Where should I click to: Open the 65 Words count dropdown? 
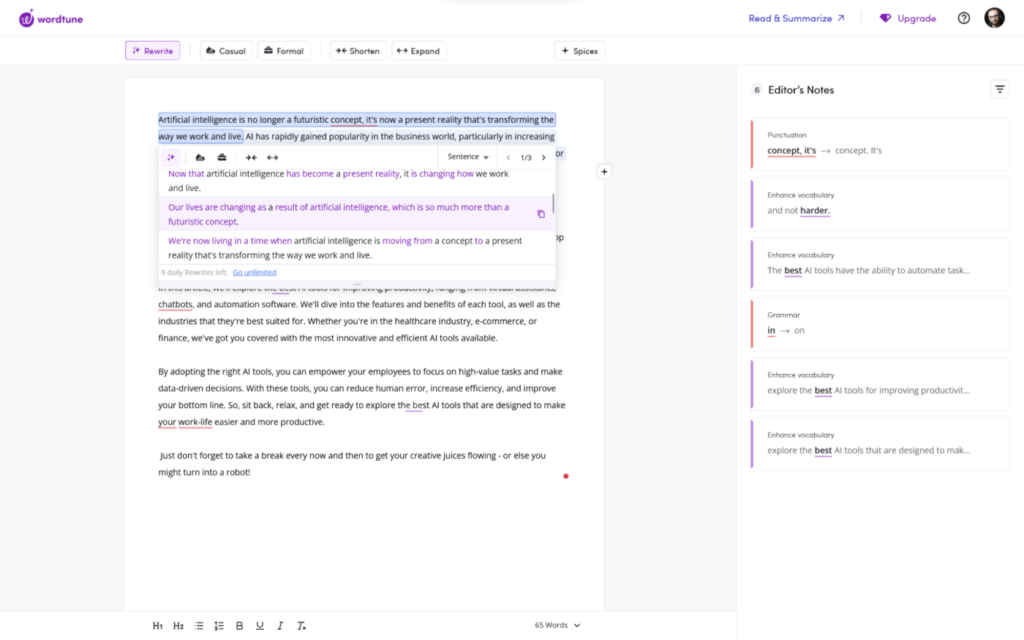point(557,625)
